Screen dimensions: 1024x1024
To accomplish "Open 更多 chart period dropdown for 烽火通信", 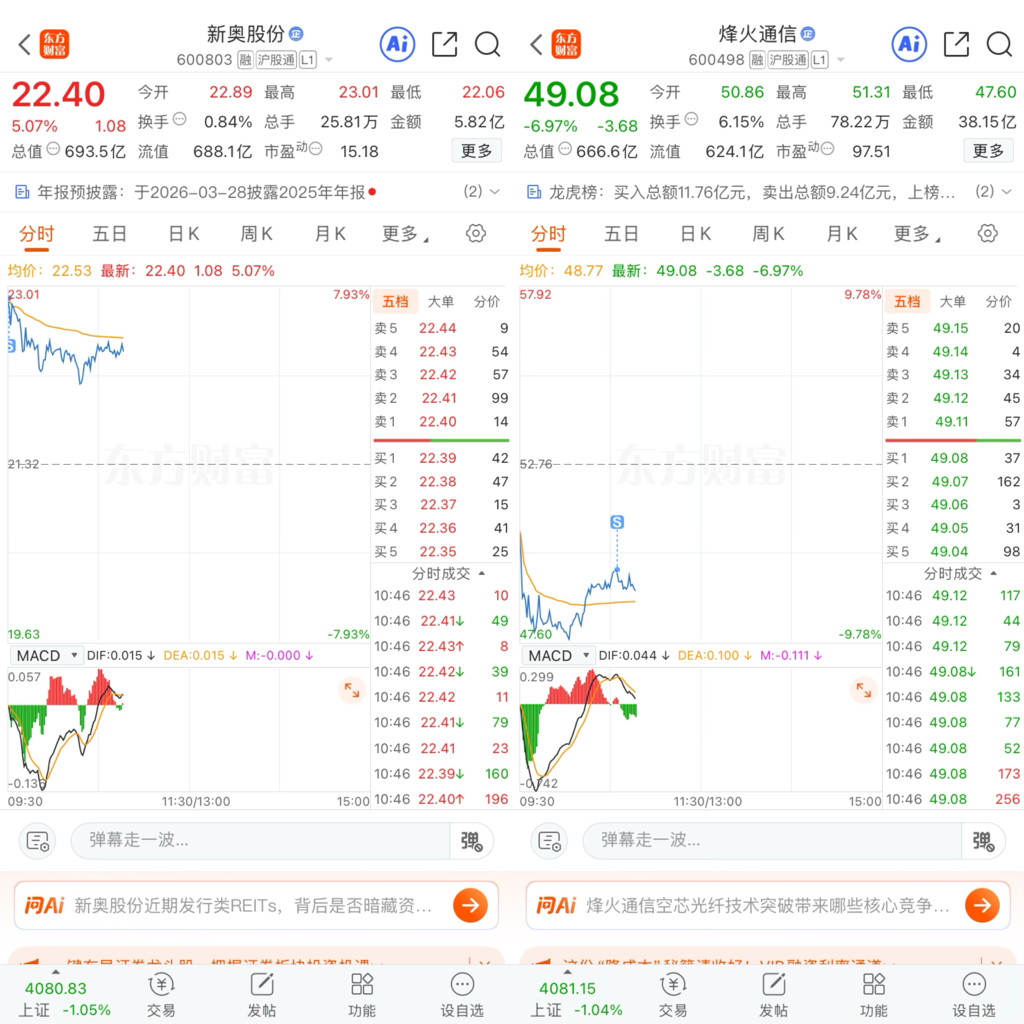I will 917,234.
